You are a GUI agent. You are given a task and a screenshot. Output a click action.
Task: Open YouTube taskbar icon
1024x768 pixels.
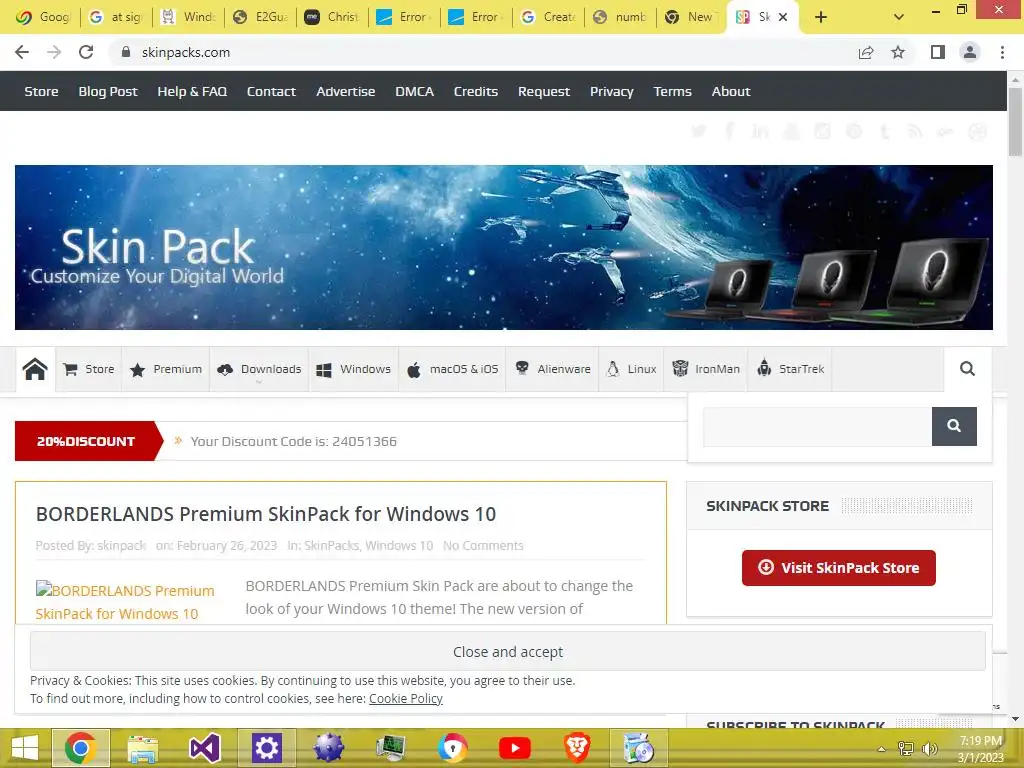click(515, 748)
